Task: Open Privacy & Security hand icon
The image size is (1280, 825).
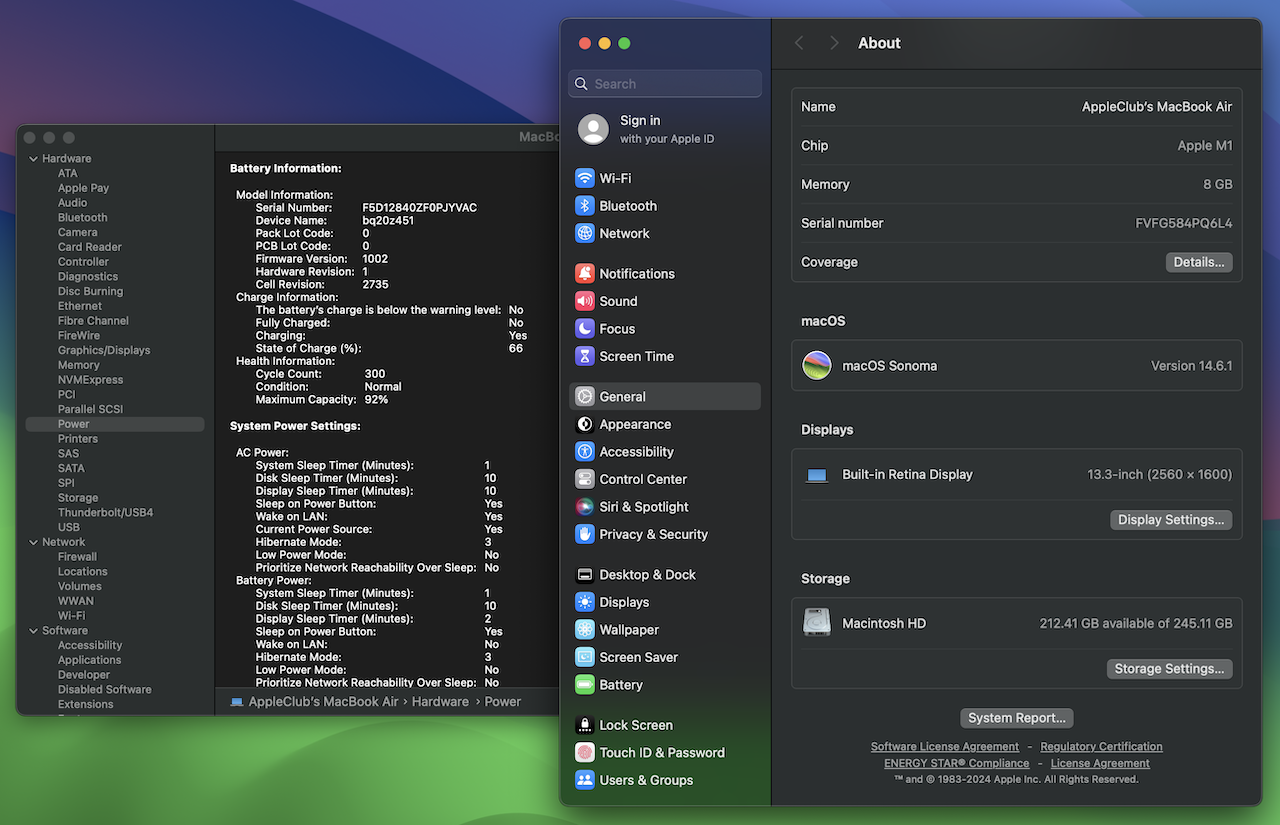Action: [585, 534]
